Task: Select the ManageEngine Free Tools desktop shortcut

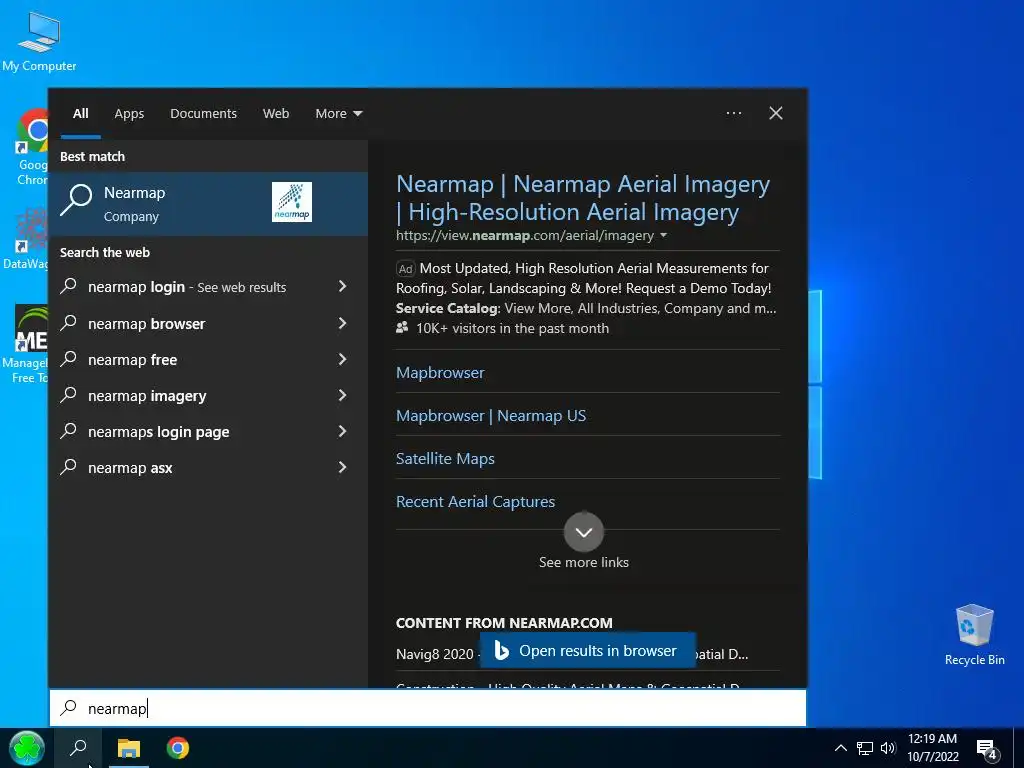Action: 26,345
